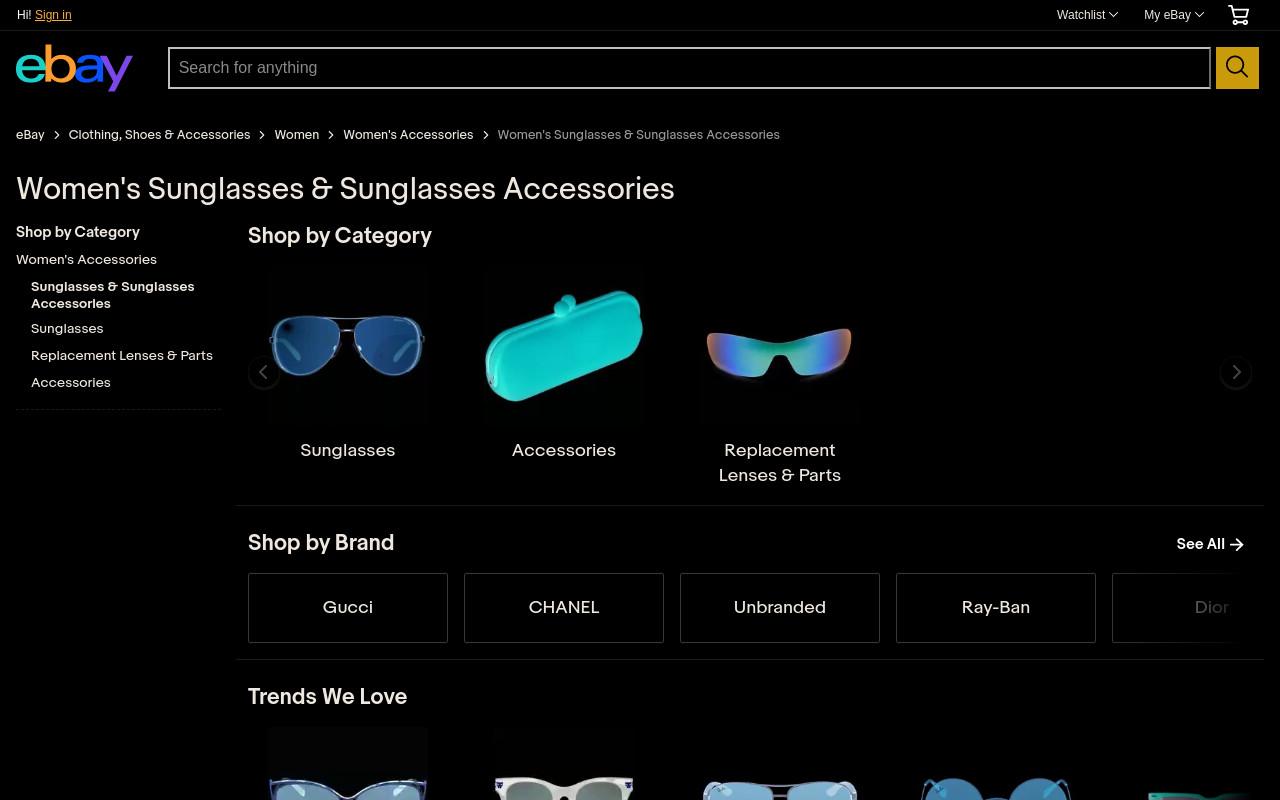Open the Sunglasses category image
The image size is (1280, 800).
click(x=348, y=348)
